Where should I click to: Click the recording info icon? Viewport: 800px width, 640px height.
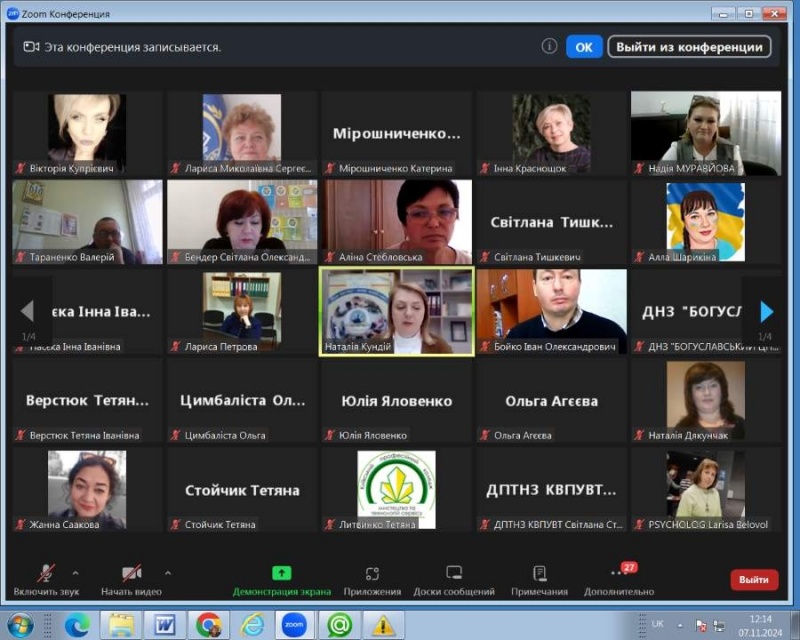(549, 46)
